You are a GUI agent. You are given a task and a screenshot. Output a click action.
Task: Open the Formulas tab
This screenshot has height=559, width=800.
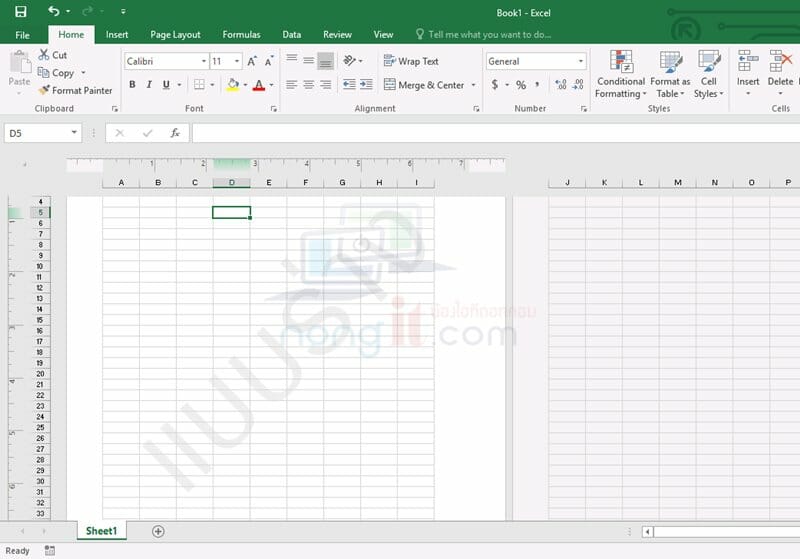[241, 35]
